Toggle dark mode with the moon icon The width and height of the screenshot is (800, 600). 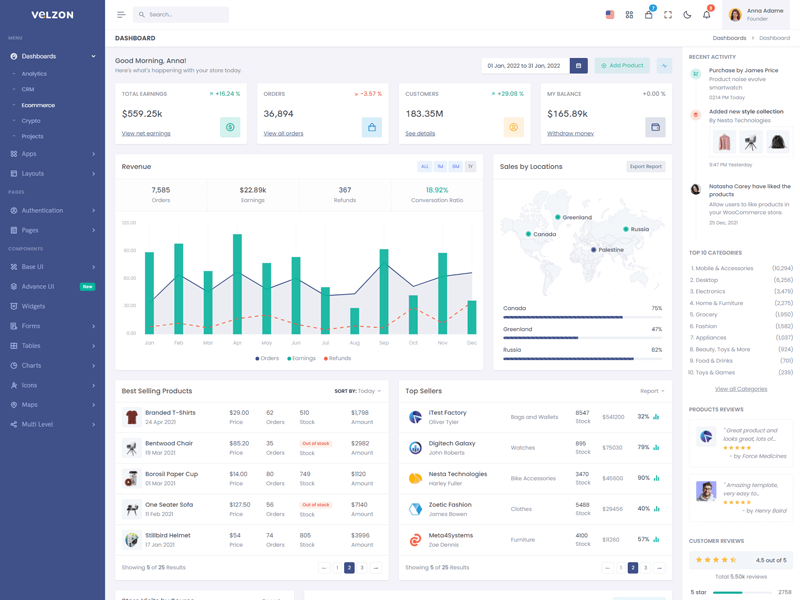point(687,14)
